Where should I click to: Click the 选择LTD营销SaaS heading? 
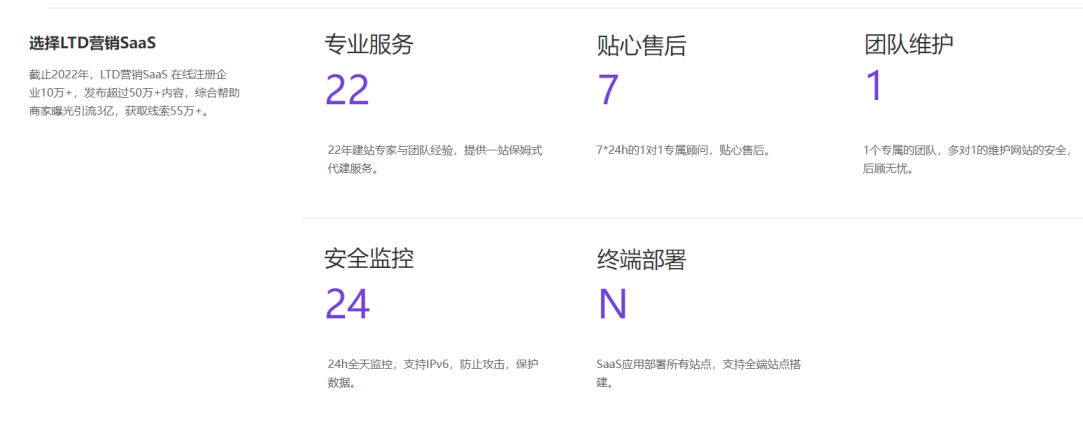tap(92, 43)
